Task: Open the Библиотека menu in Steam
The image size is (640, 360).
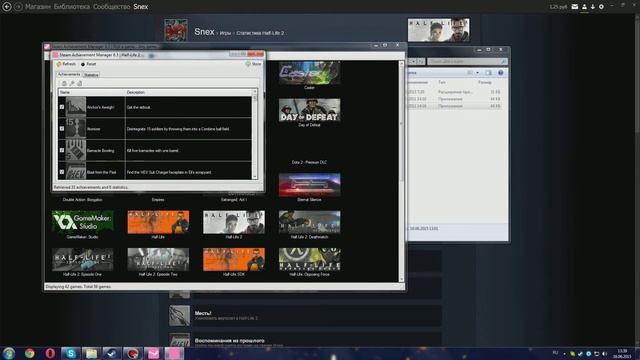Action: (72, 7)
